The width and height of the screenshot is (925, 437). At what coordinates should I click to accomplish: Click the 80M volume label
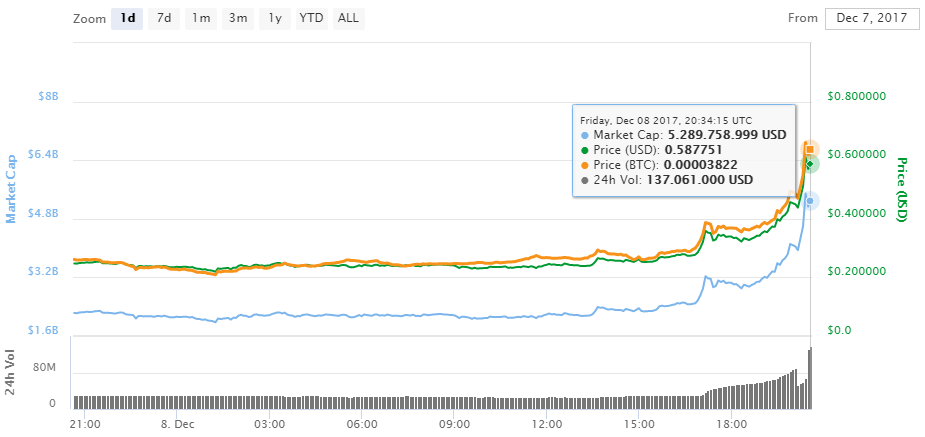(44, 368)
